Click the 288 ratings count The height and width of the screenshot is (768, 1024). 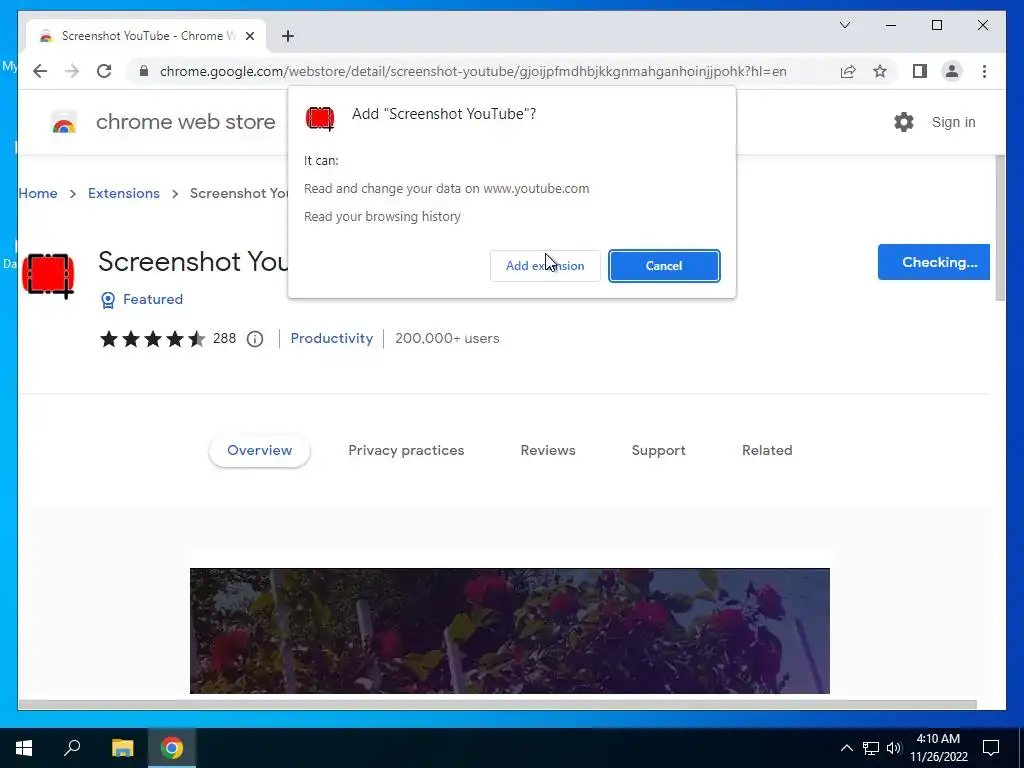[225, 338]
